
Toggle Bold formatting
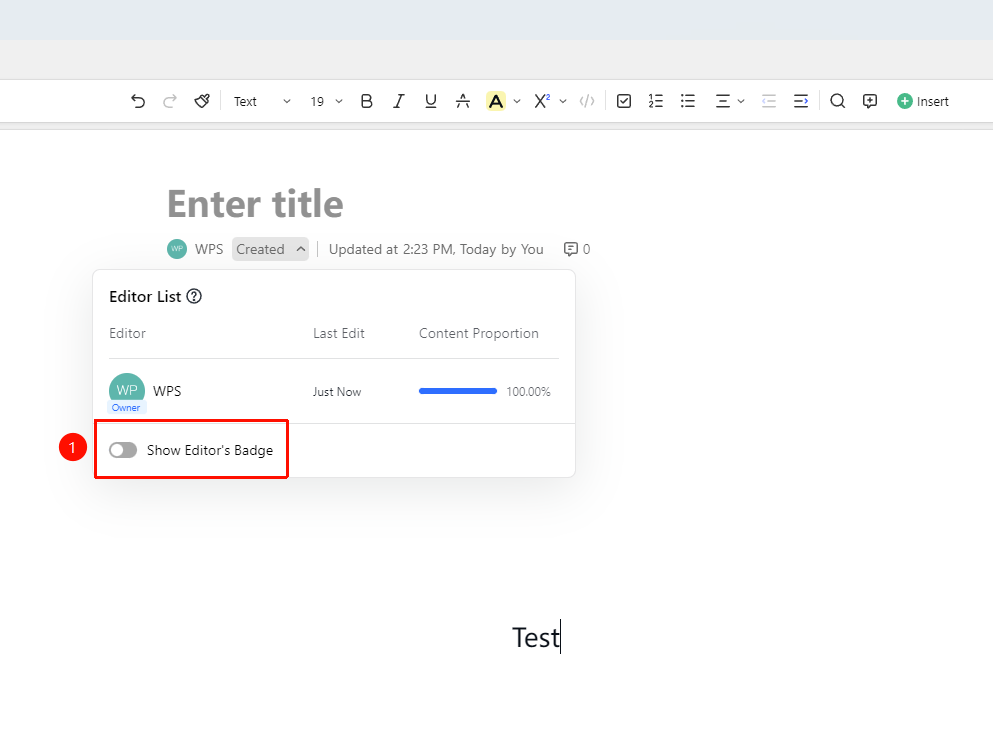pyautogui.click(x=367, y=101)
